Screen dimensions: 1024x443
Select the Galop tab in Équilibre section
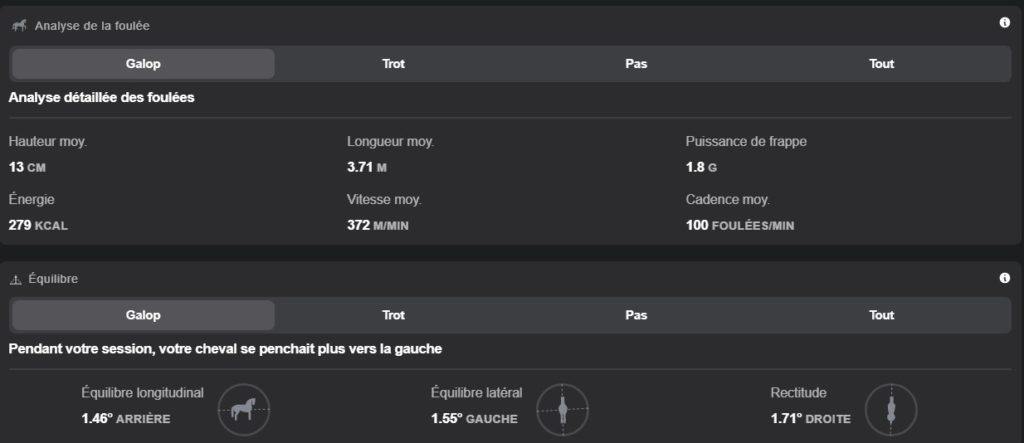pyautogui.click(x=143, y=315)
